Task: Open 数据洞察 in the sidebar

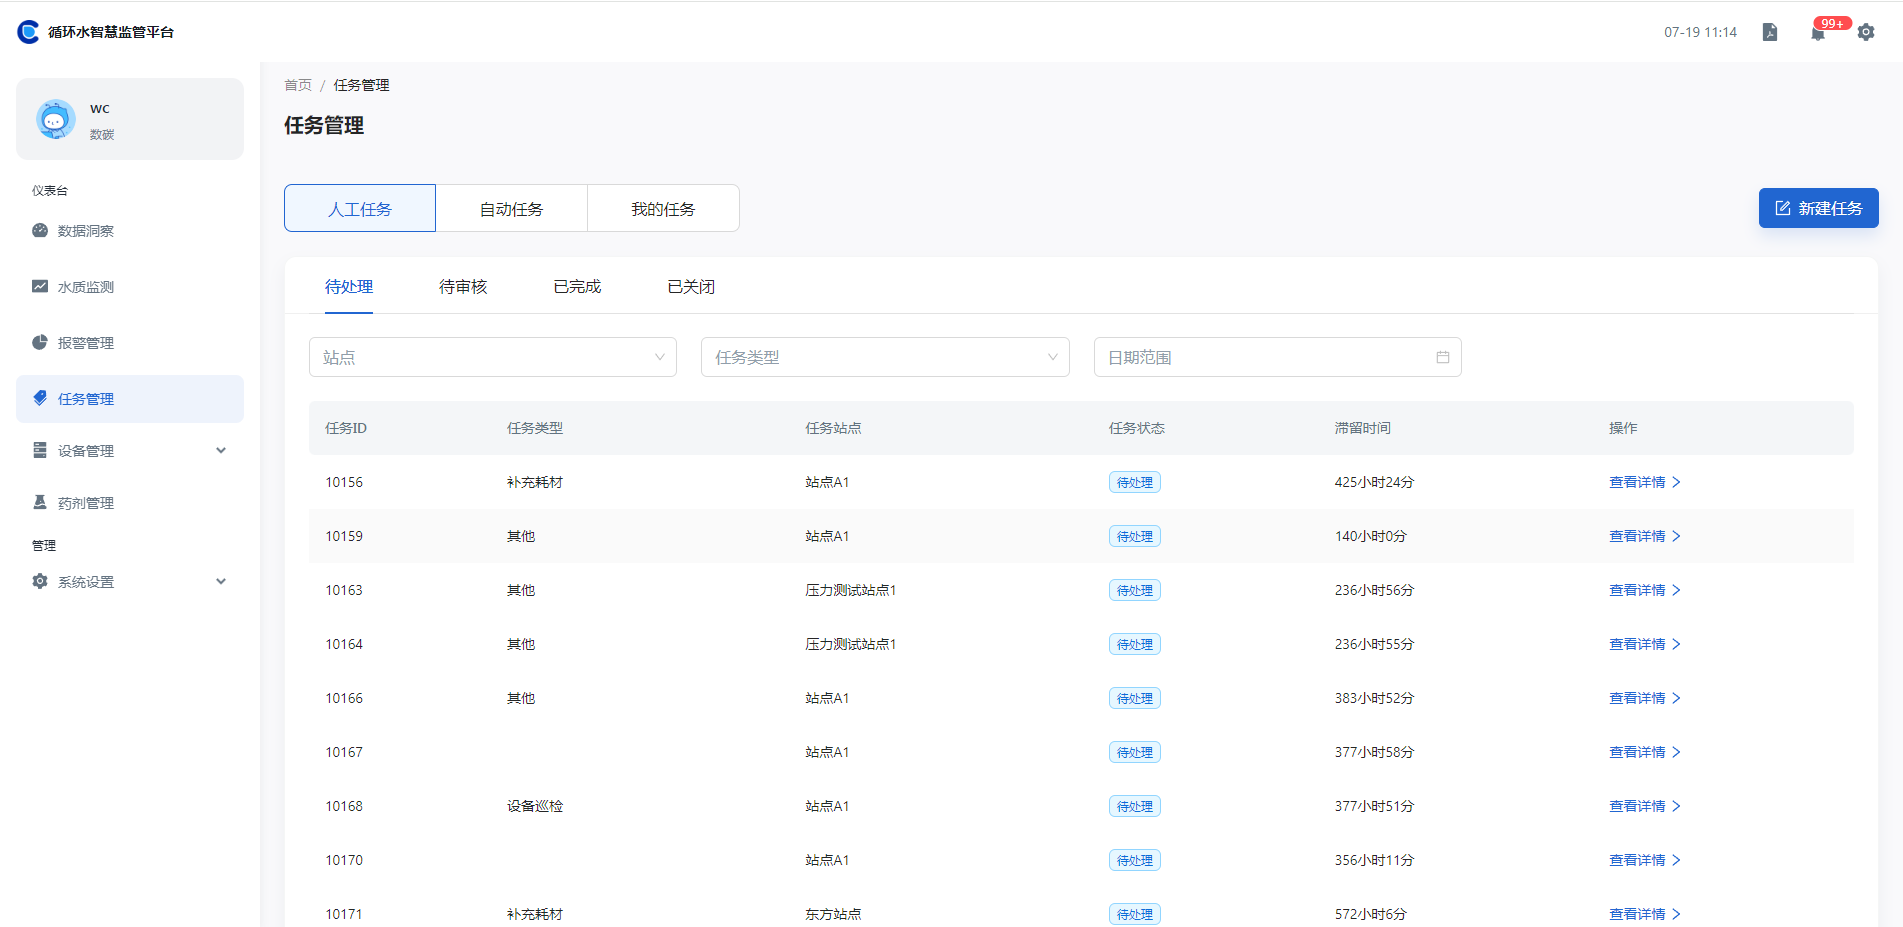Action: tap(130, 231)
